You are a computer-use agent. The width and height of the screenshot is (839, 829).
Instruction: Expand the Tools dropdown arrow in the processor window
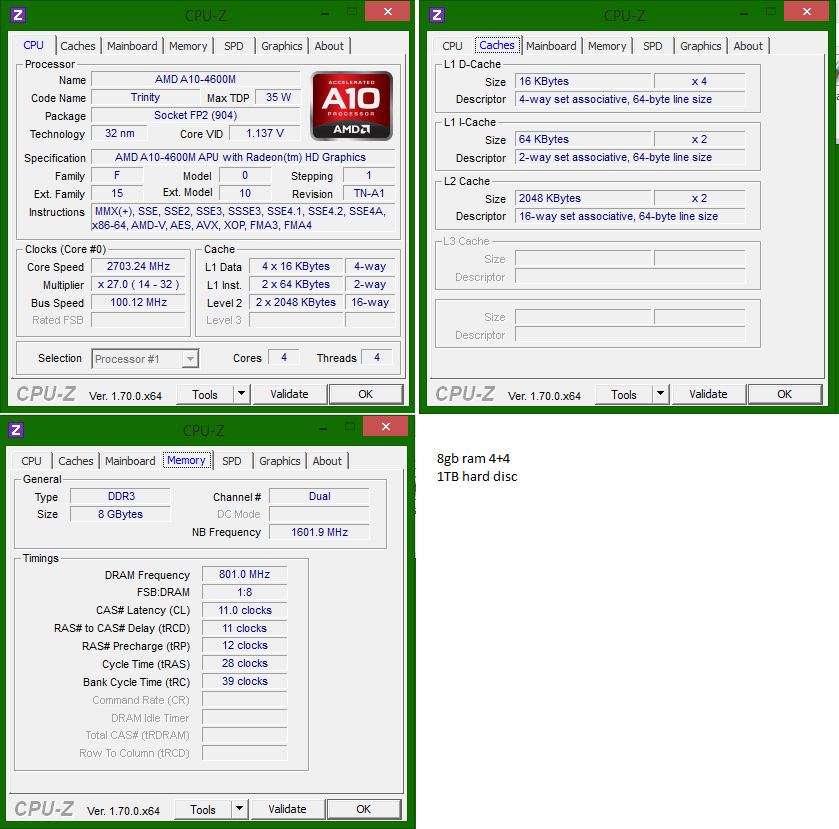241,394
